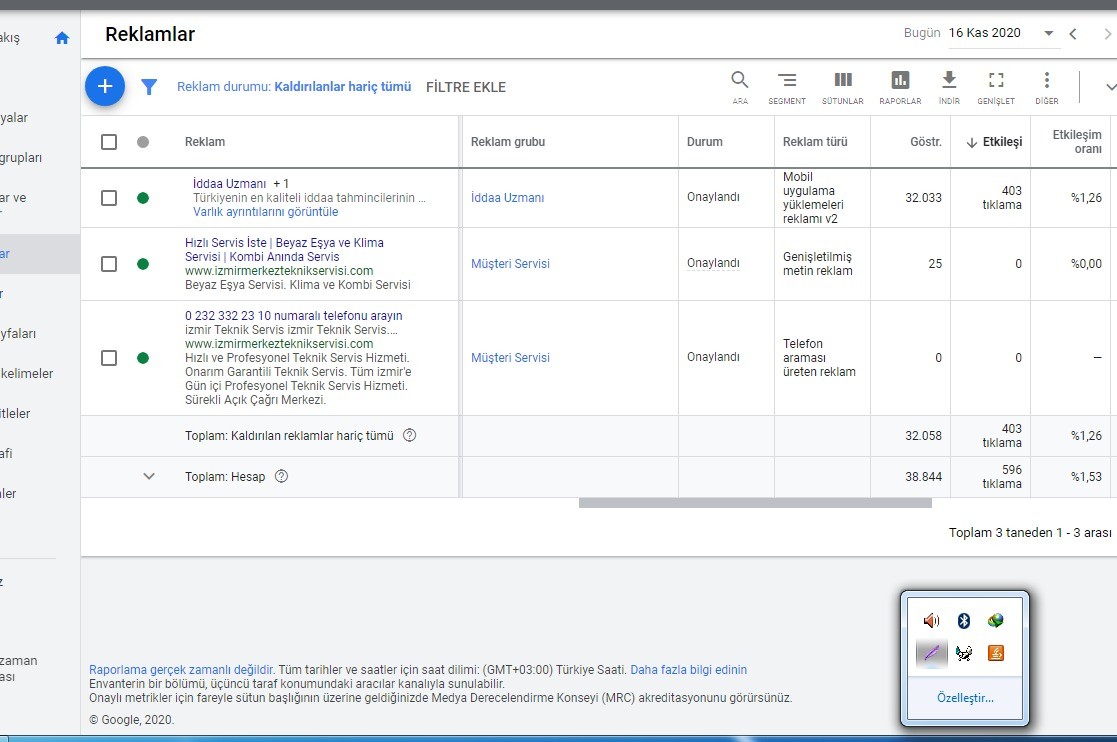
Task: Open the RAPORLAR reports tool
Action: (x=900, y=87)
